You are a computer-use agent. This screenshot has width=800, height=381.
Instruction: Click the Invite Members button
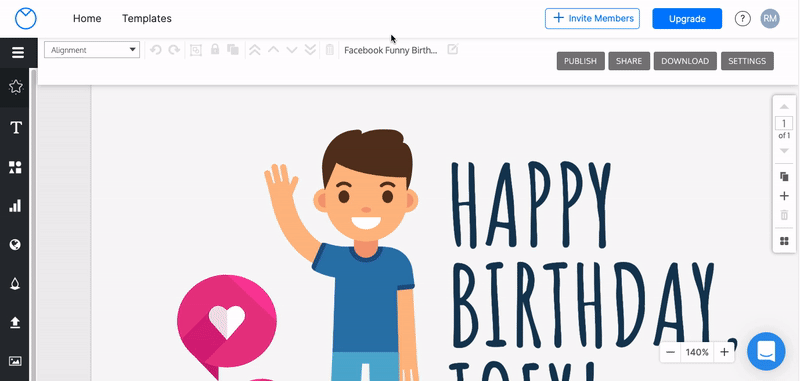tap(592, 18)
